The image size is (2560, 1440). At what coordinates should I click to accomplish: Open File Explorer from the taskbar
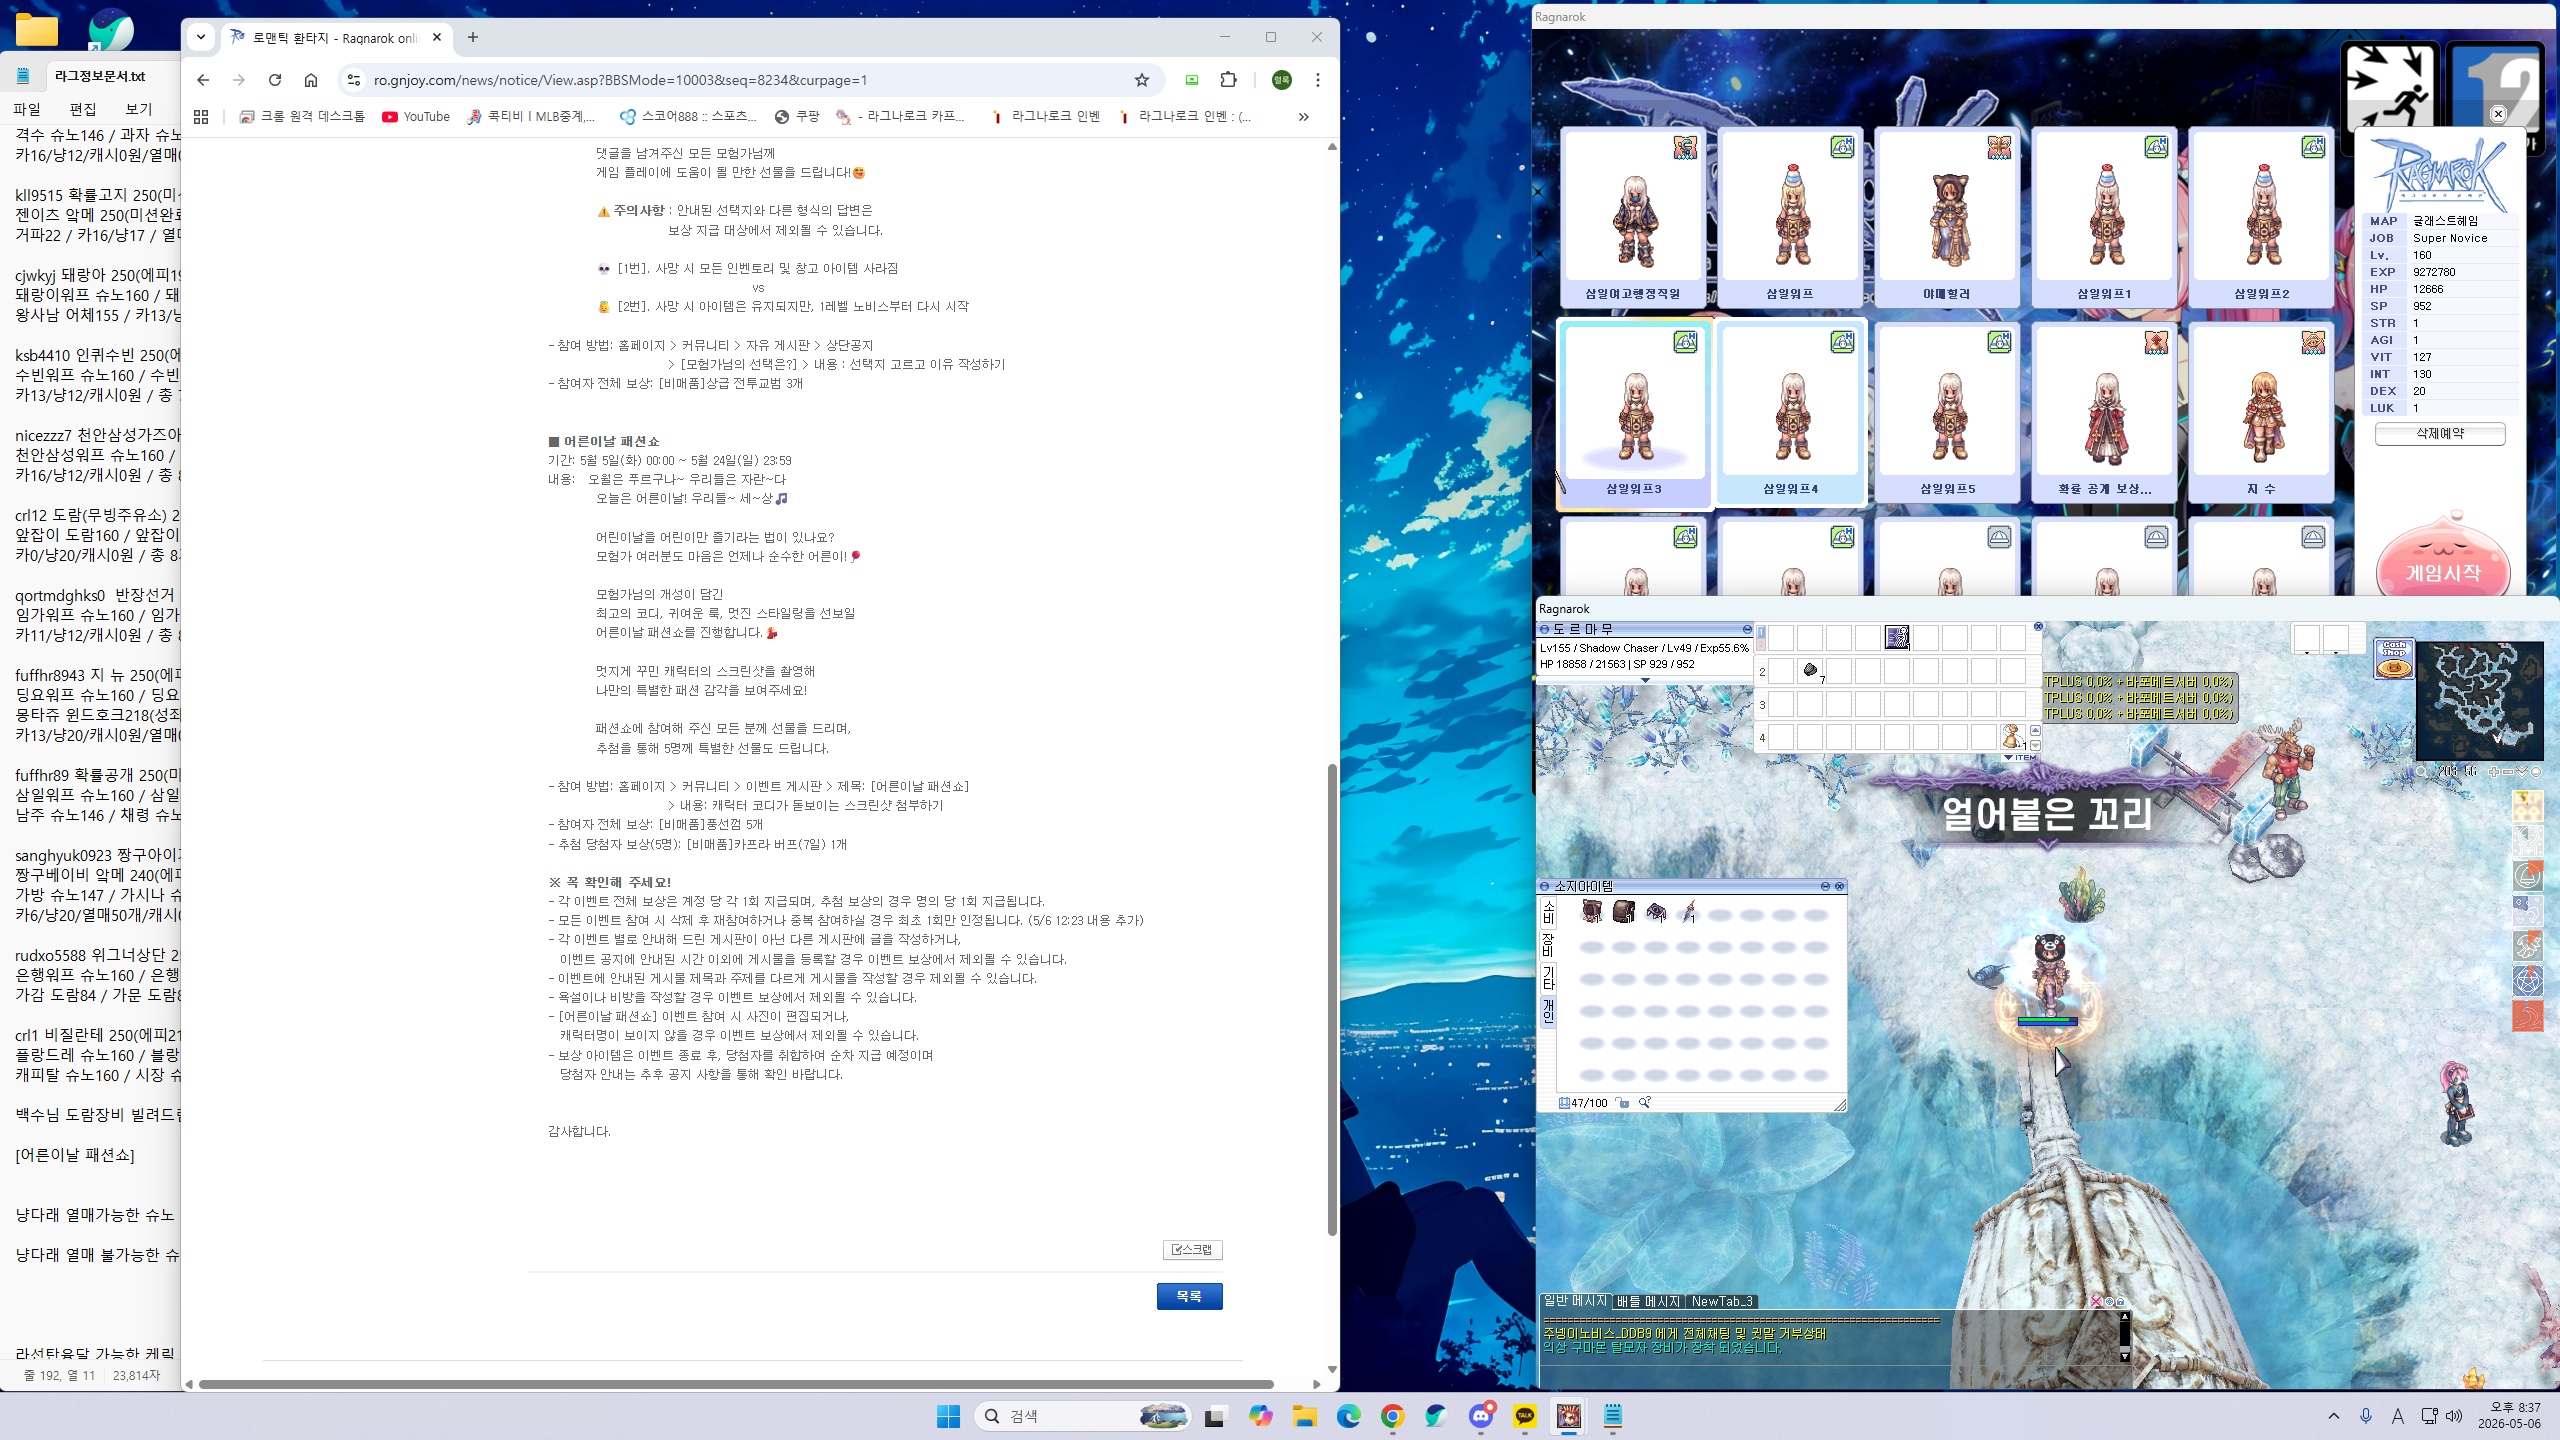[1304, 1416]
